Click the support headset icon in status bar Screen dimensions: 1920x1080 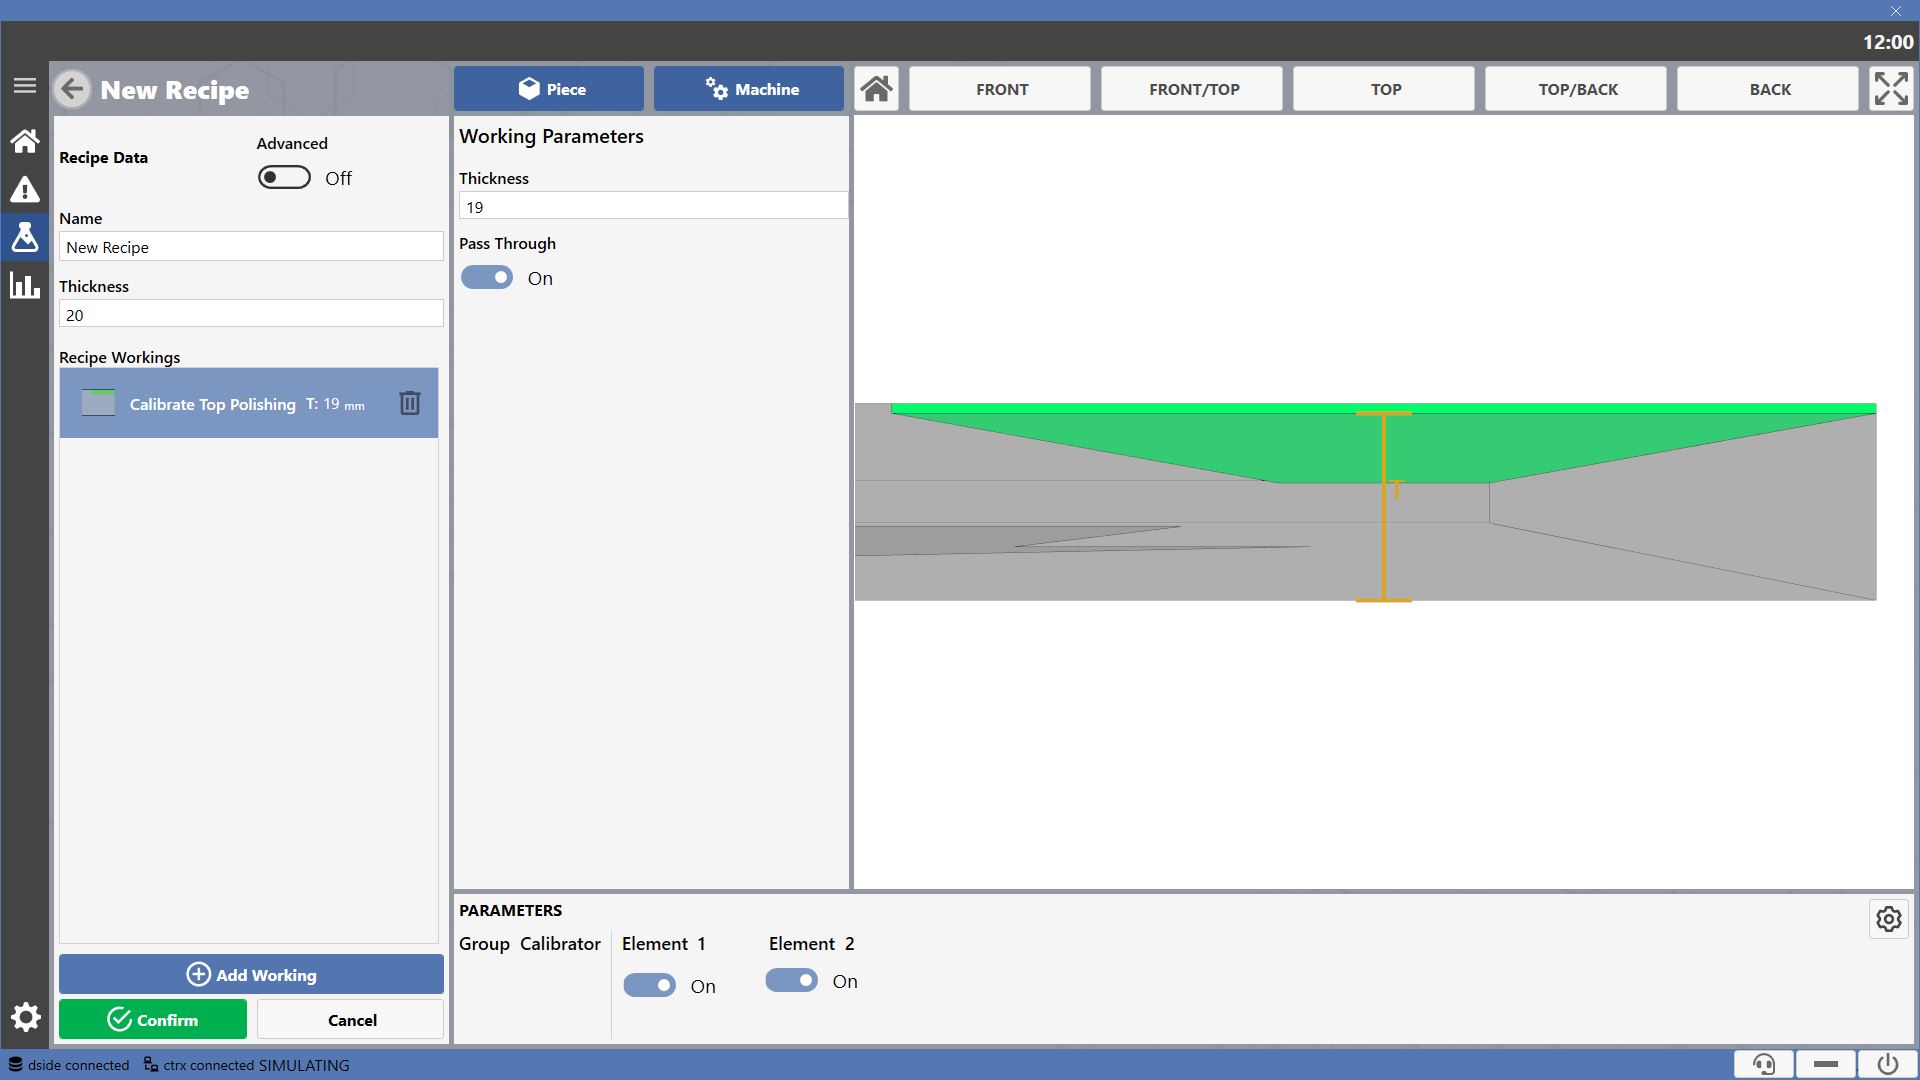click(x=1764, y=1064)
